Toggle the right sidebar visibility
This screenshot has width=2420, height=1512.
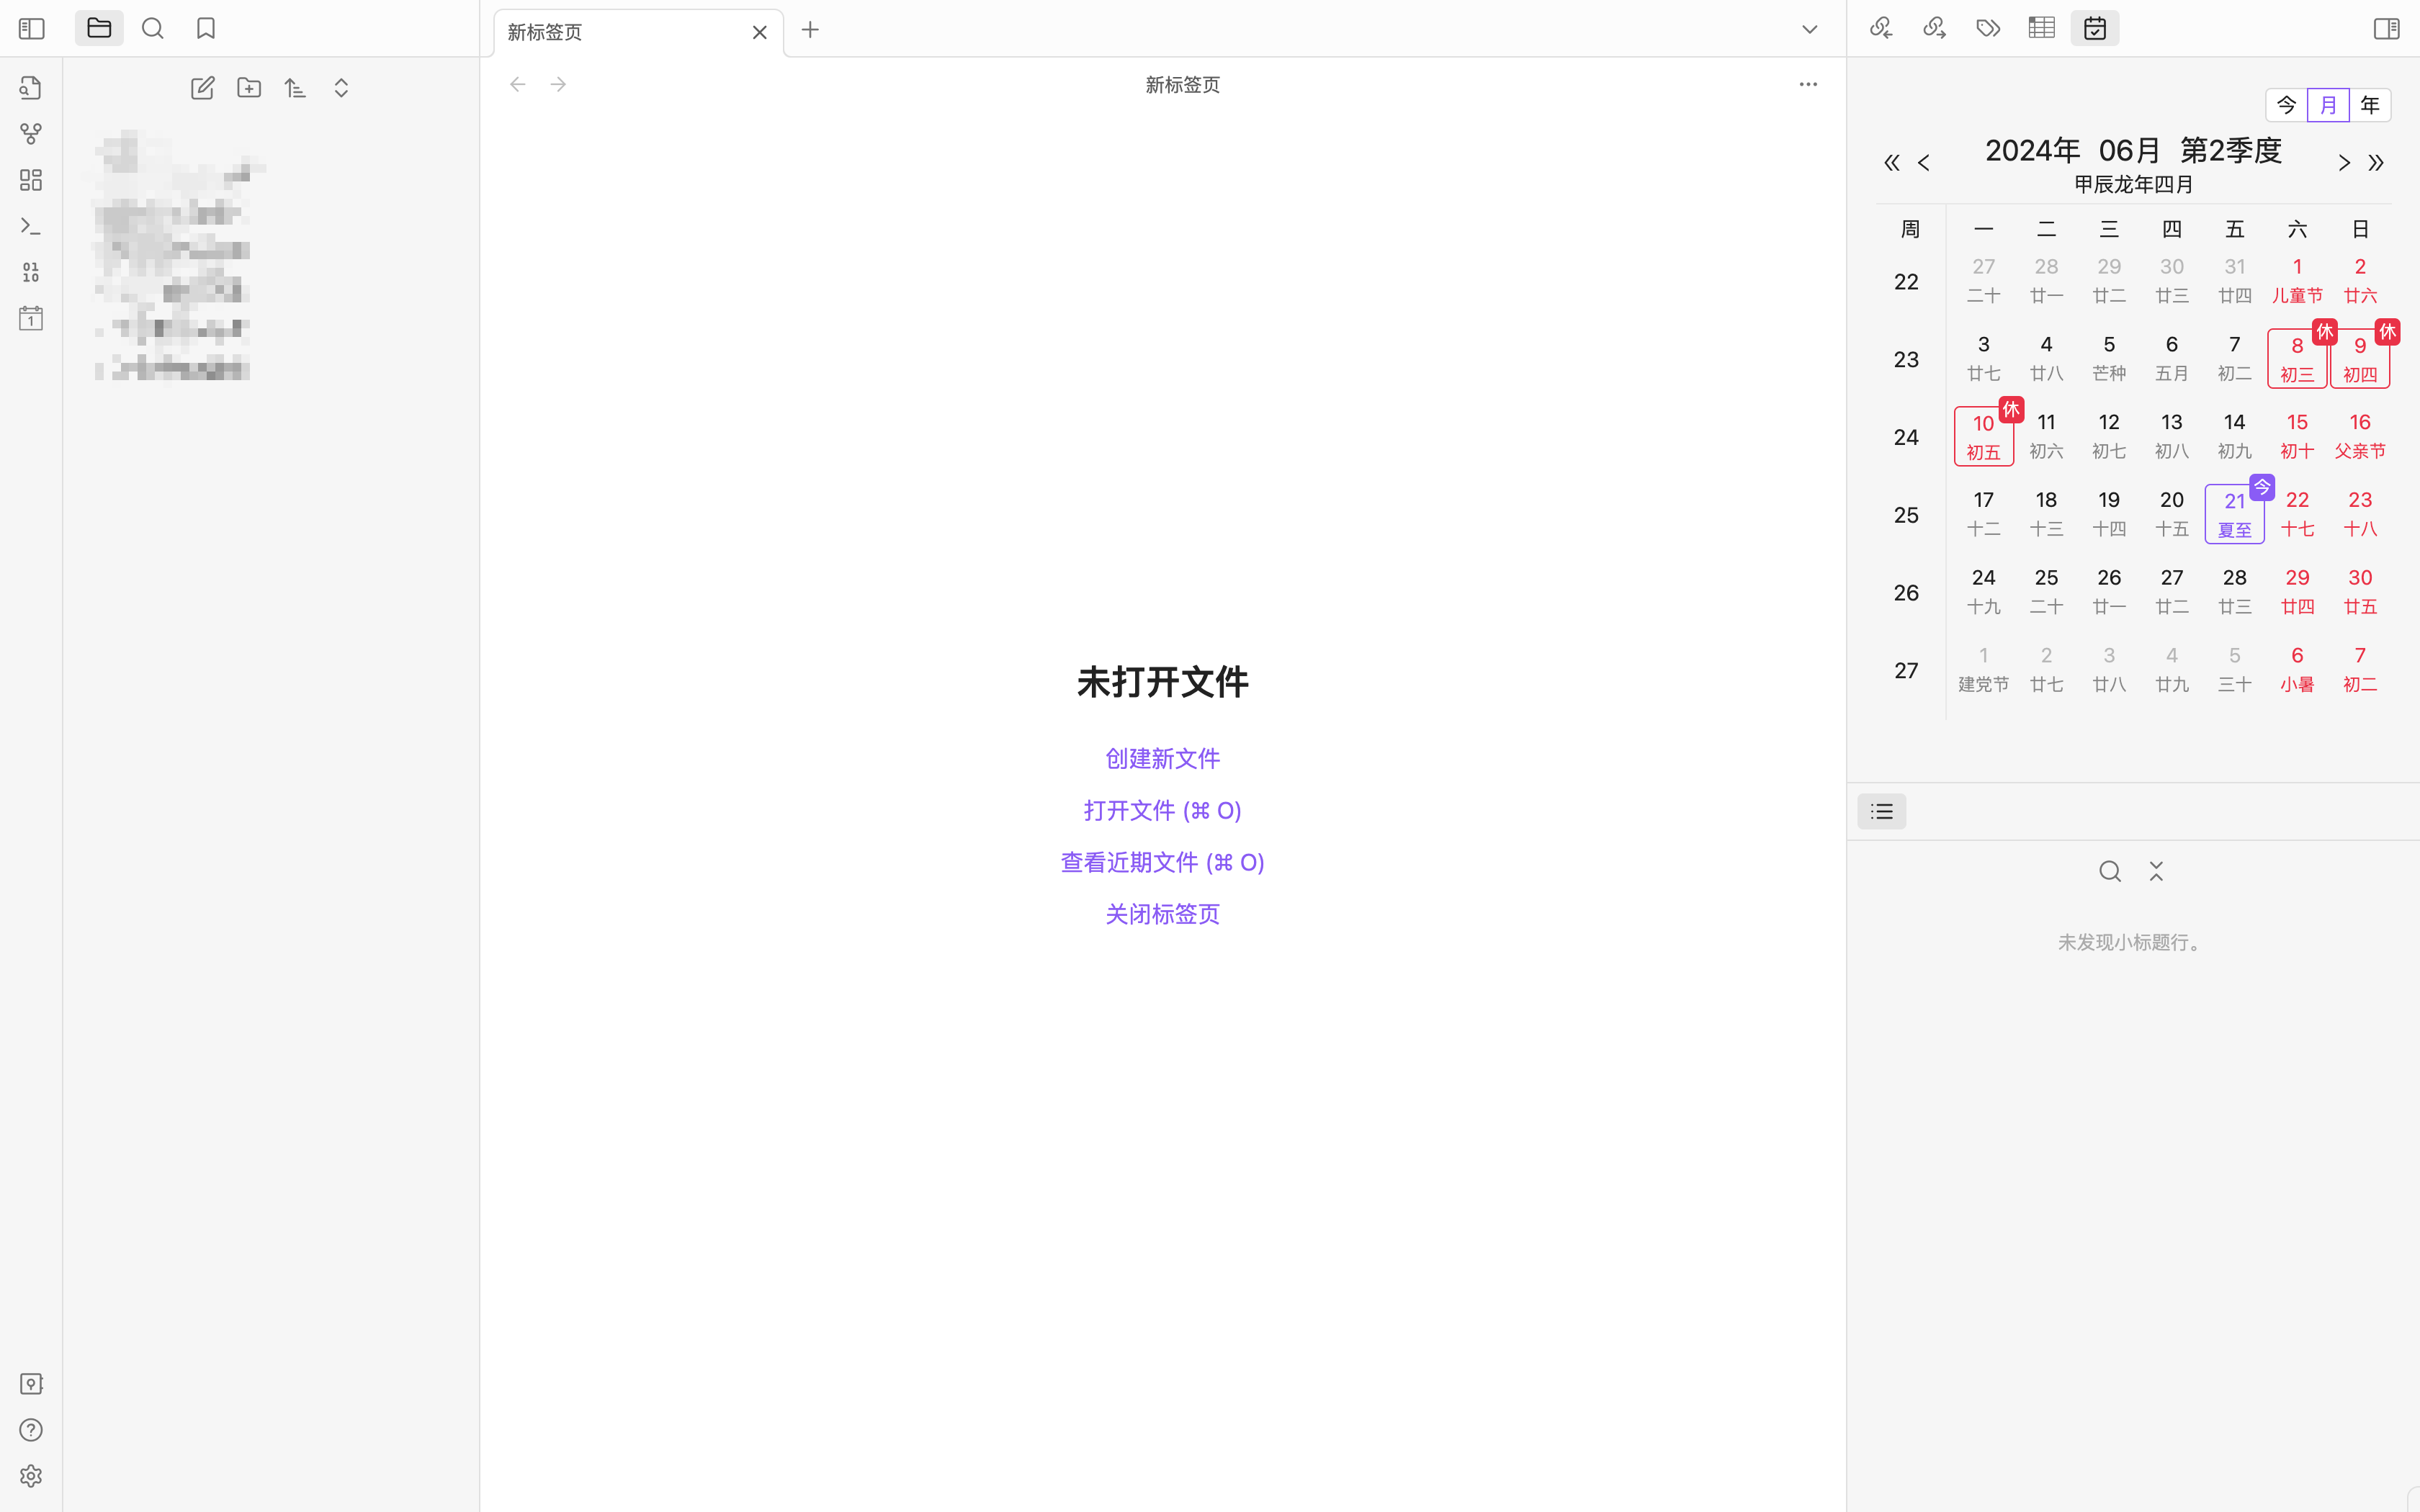point(2386,28)
